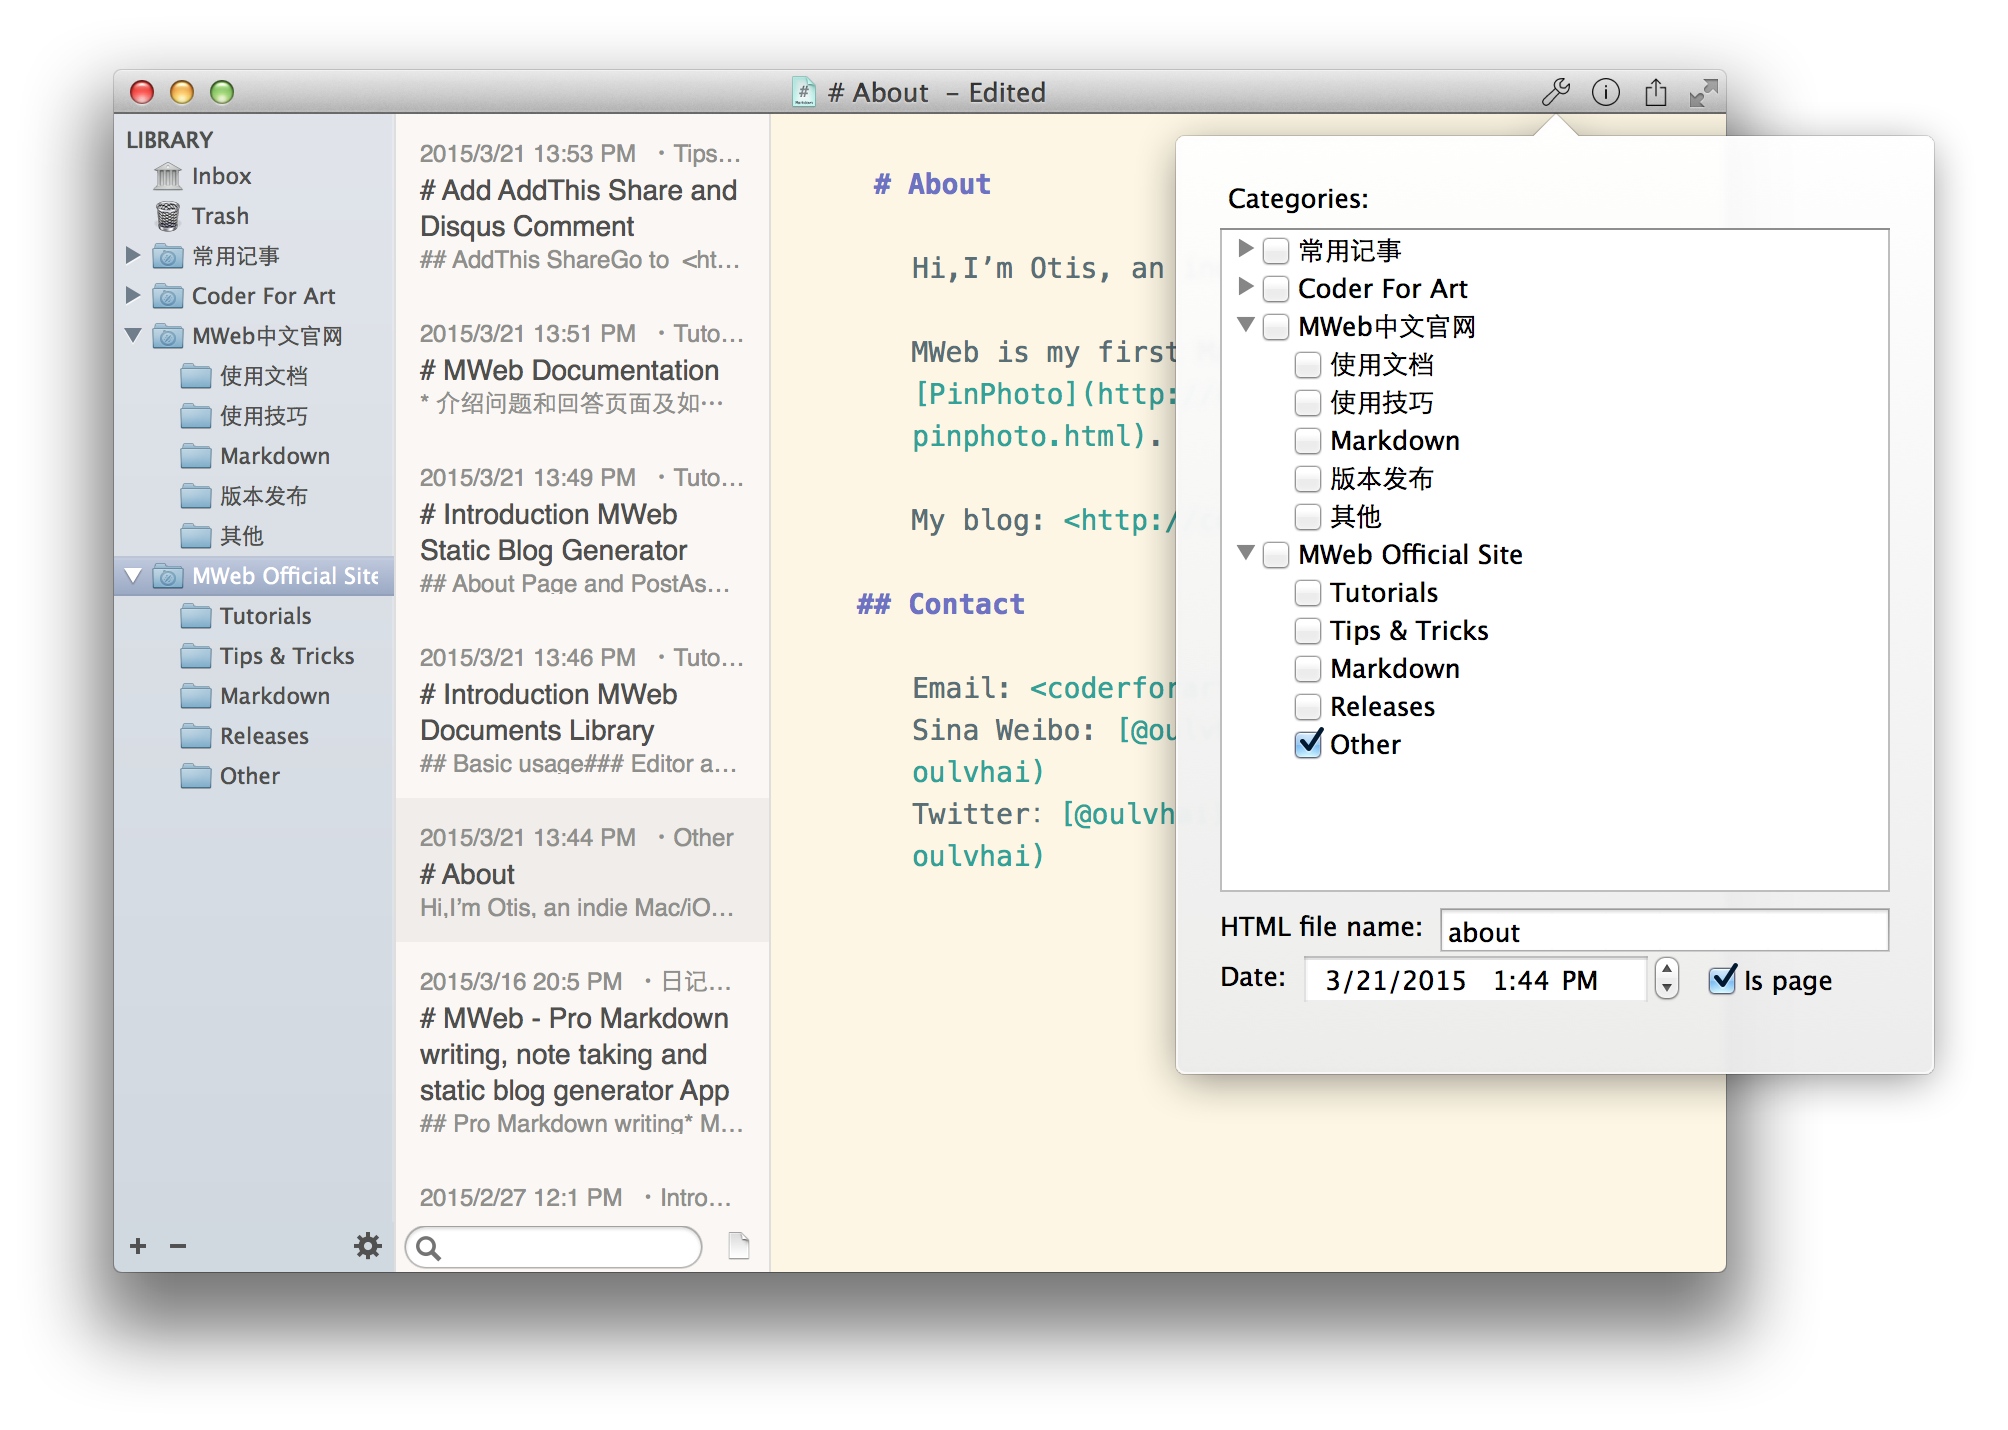Toggle fullscreen with the arrows icon
The height and width of the screenshot is (1430, 2008).
click(x=1703, y=93)
